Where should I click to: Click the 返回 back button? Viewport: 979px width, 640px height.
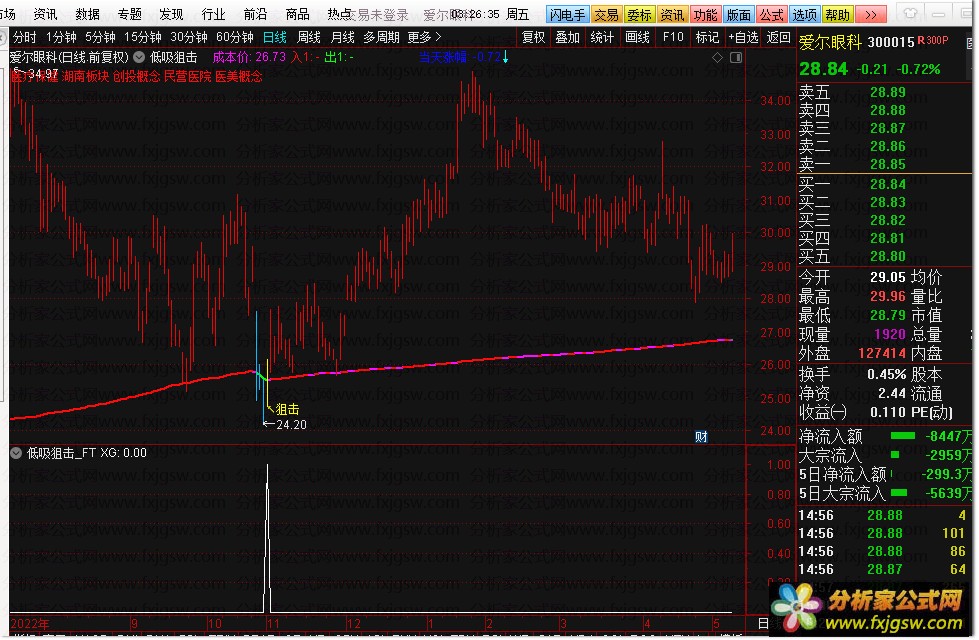pos(779,37)
